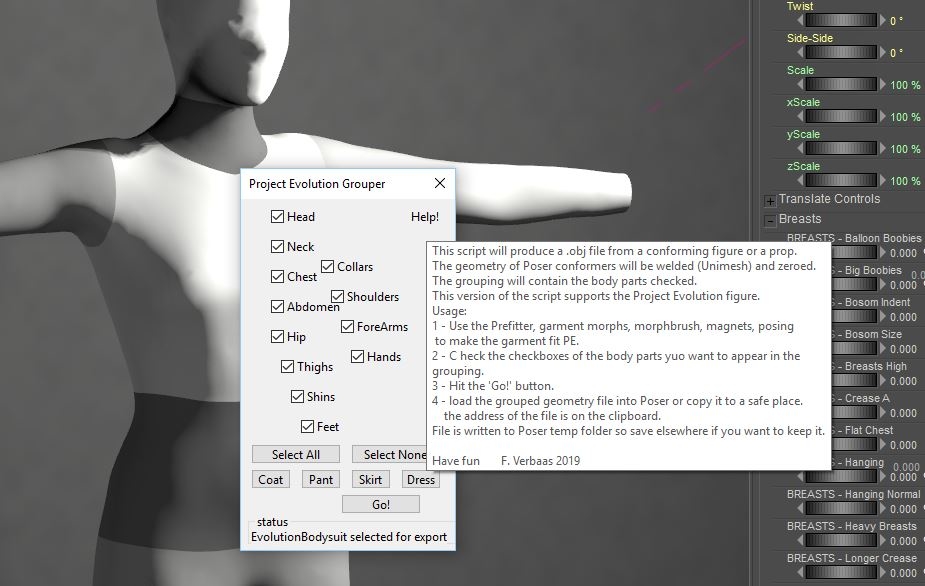
Task: Toggle the Hands checkbox
Action: click(x=357, y=357)
